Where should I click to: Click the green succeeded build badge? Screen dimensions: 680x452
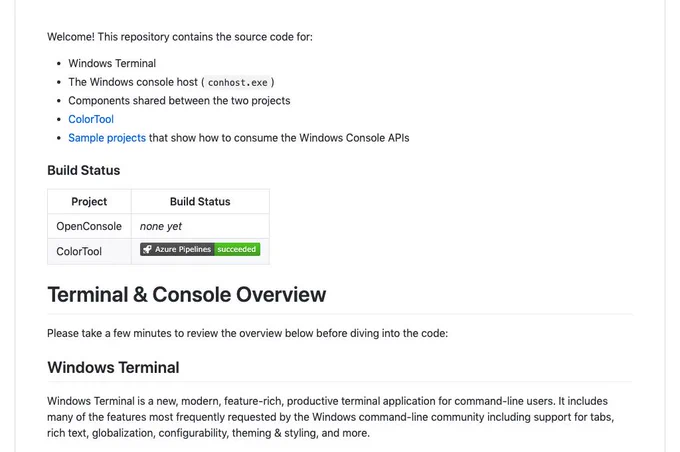pyautogui.click(x=237, y=249)
